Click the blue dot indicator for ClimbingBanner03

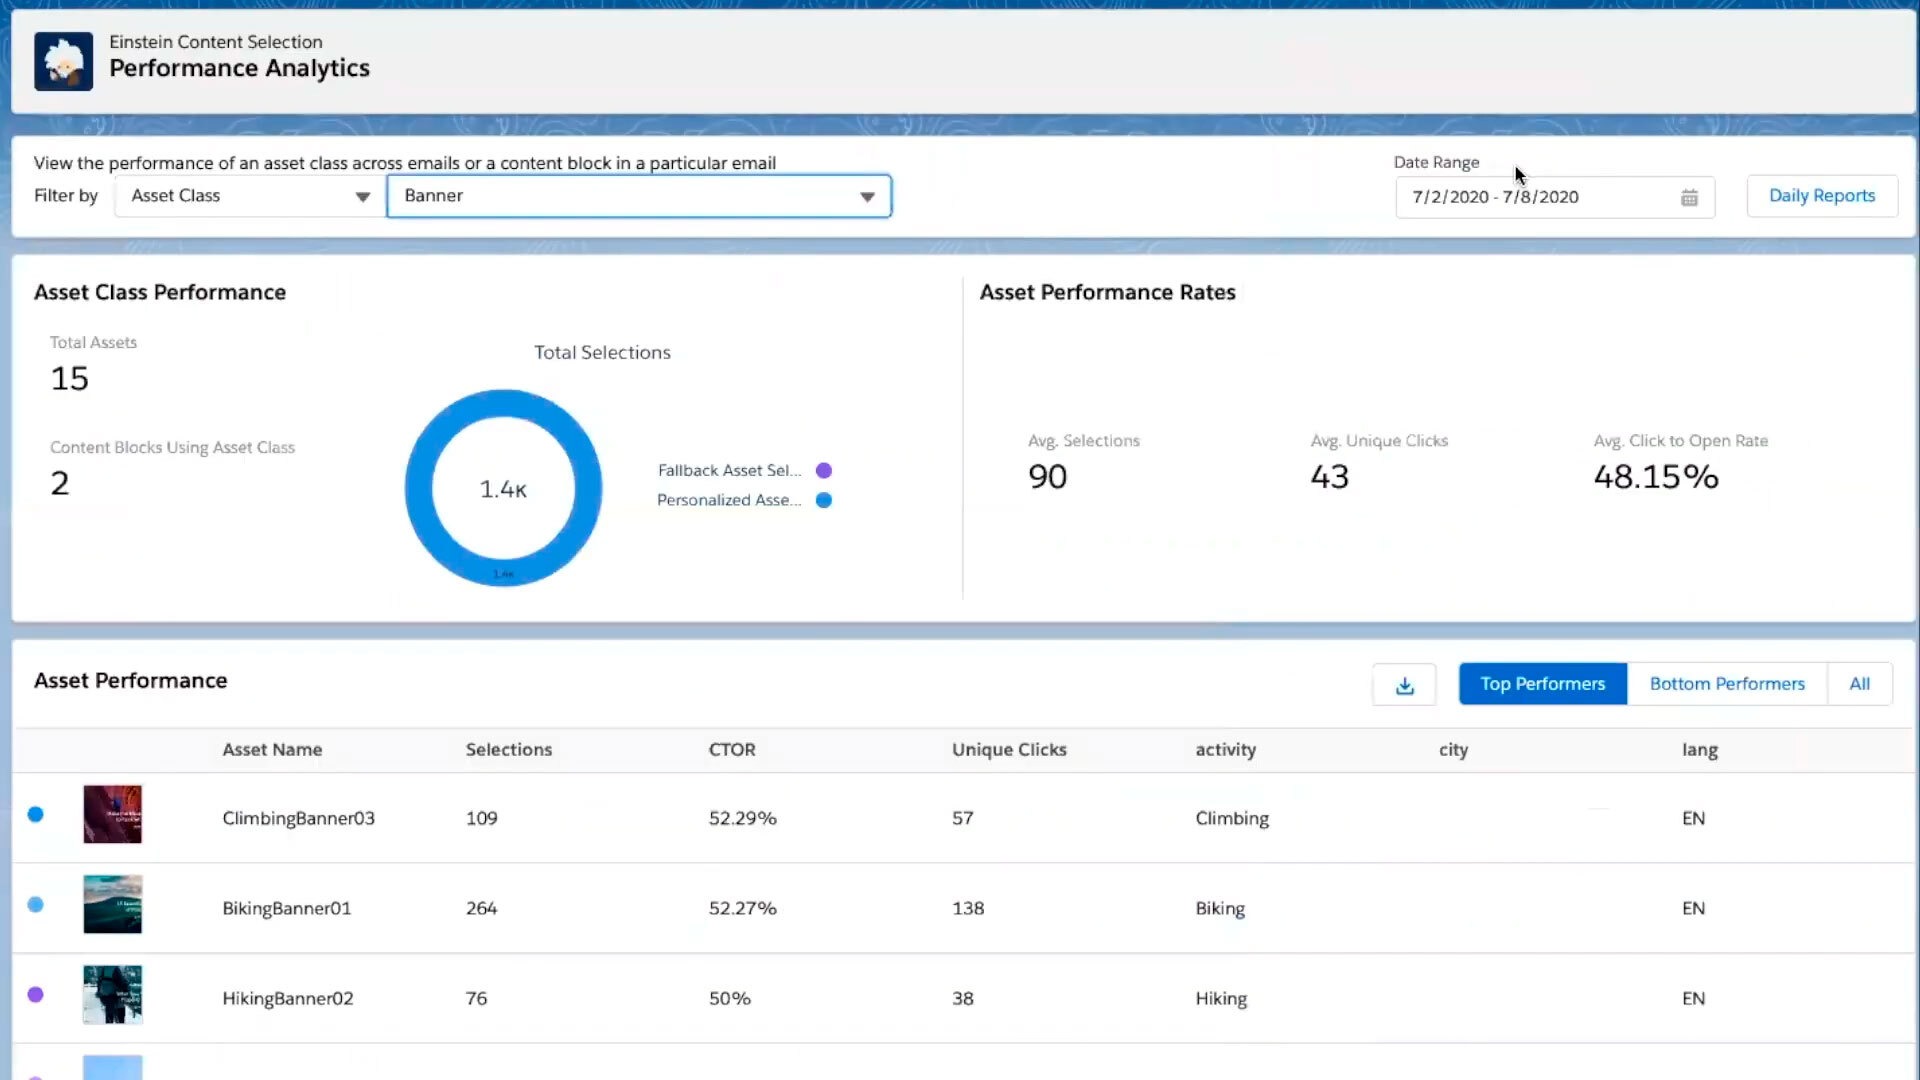point(36,814)
